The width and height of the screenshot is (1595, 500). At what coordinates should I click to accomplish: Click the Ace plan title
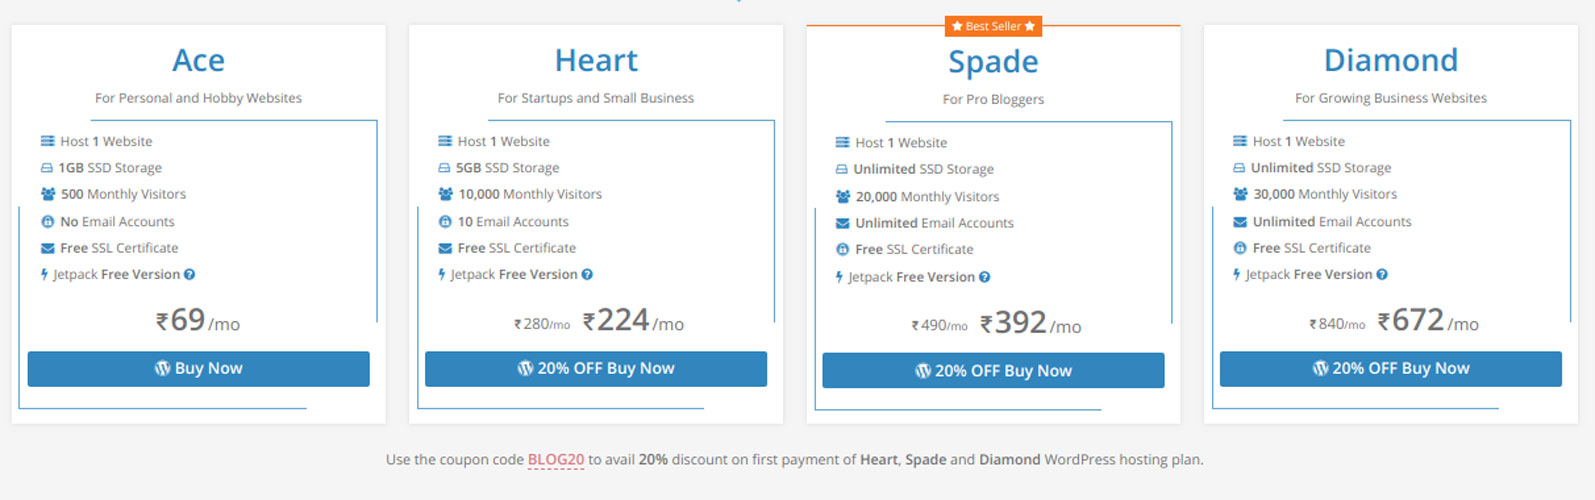coord(198,60)
